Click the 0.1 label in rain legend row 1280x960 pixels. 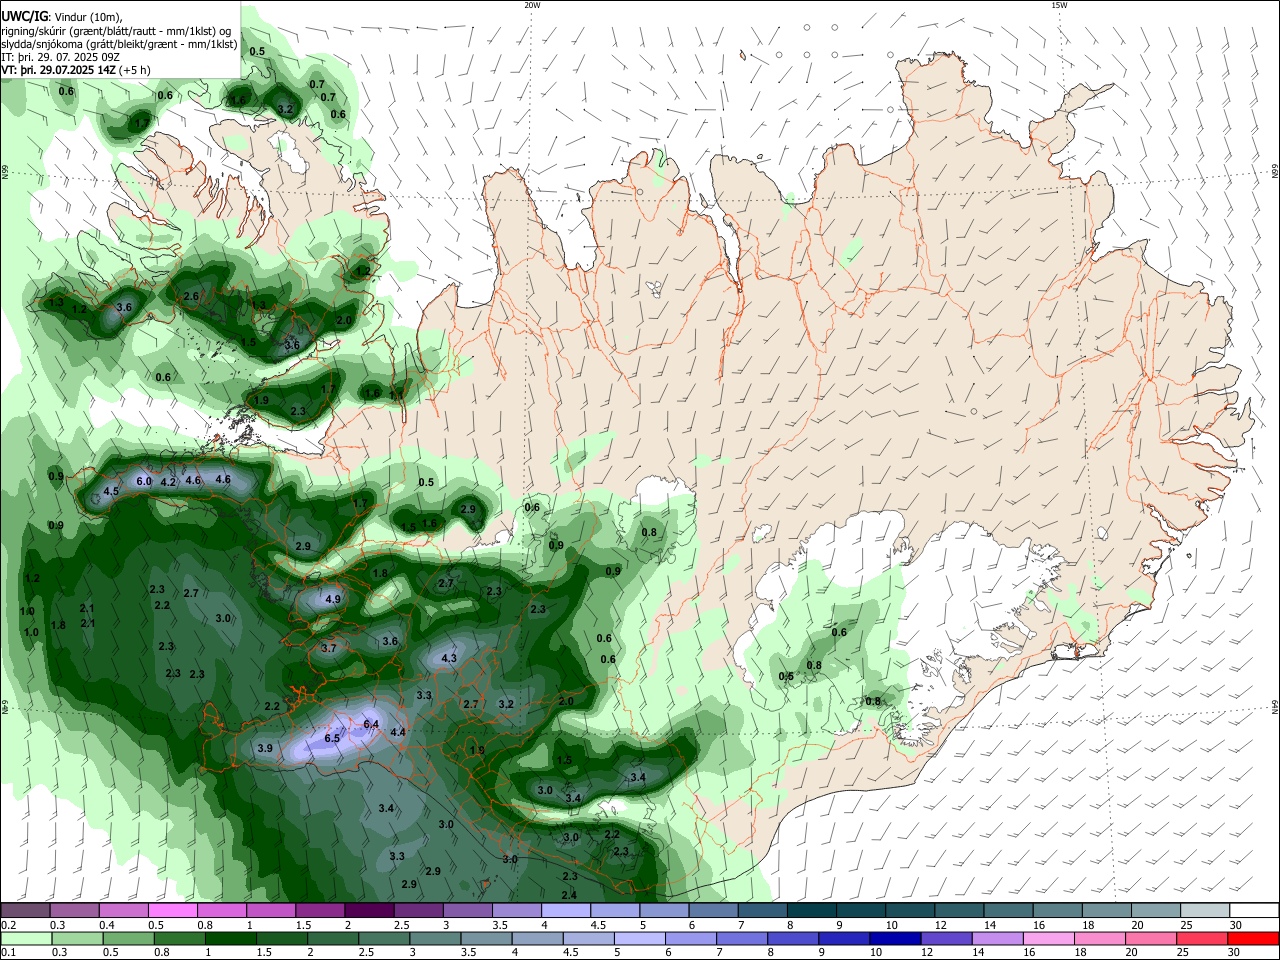8,952
